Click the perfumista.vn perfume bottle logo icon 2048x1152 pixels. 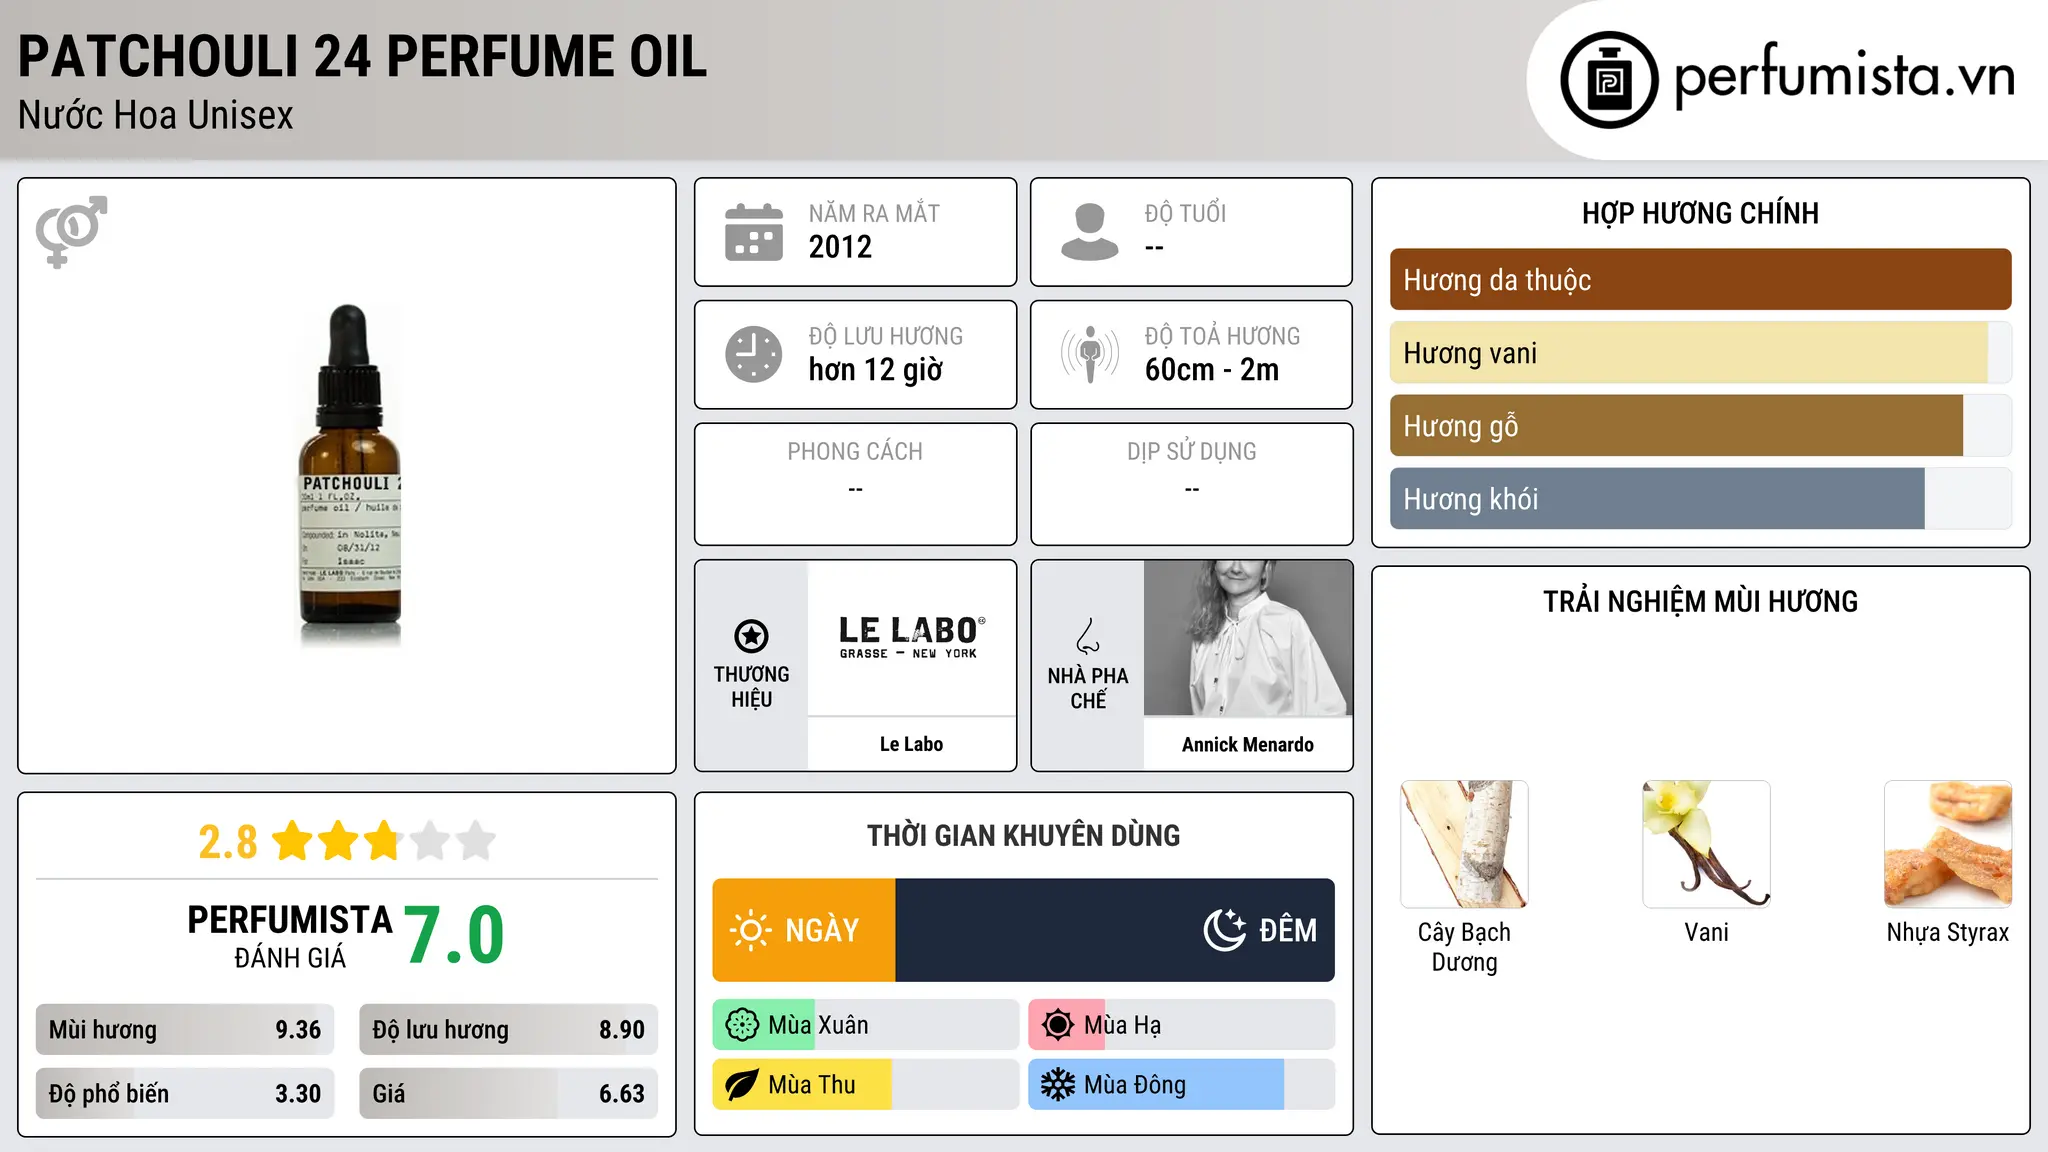1609,80
